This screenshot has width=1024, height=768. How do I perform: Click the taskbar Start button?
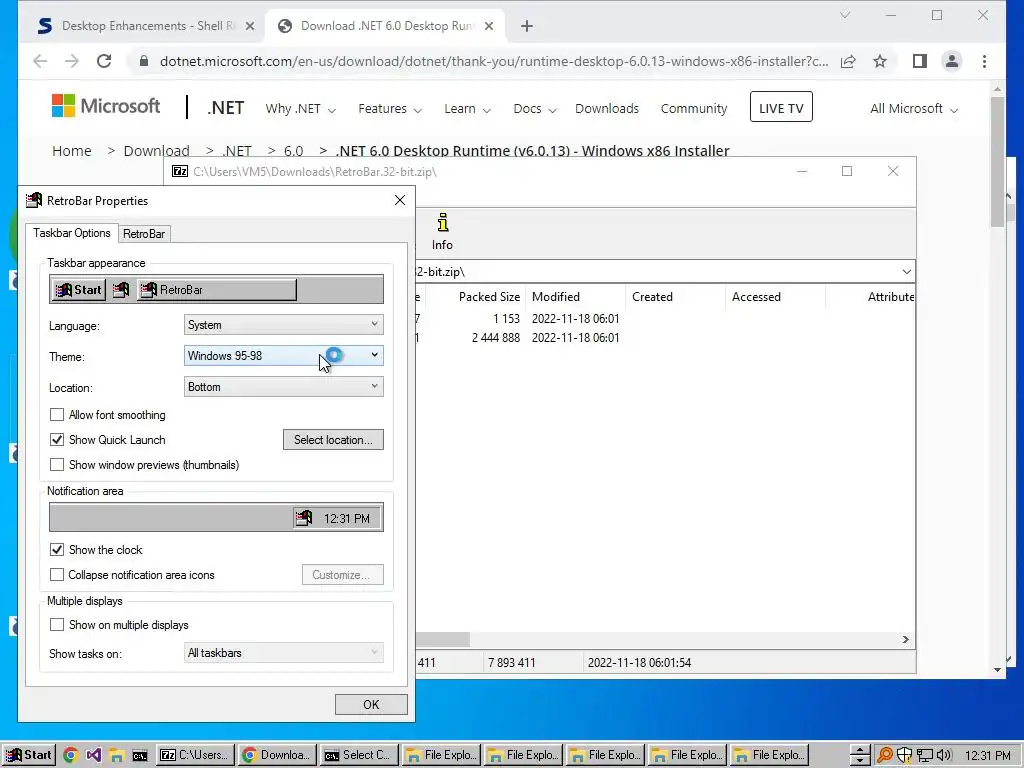tap(29, 755)
